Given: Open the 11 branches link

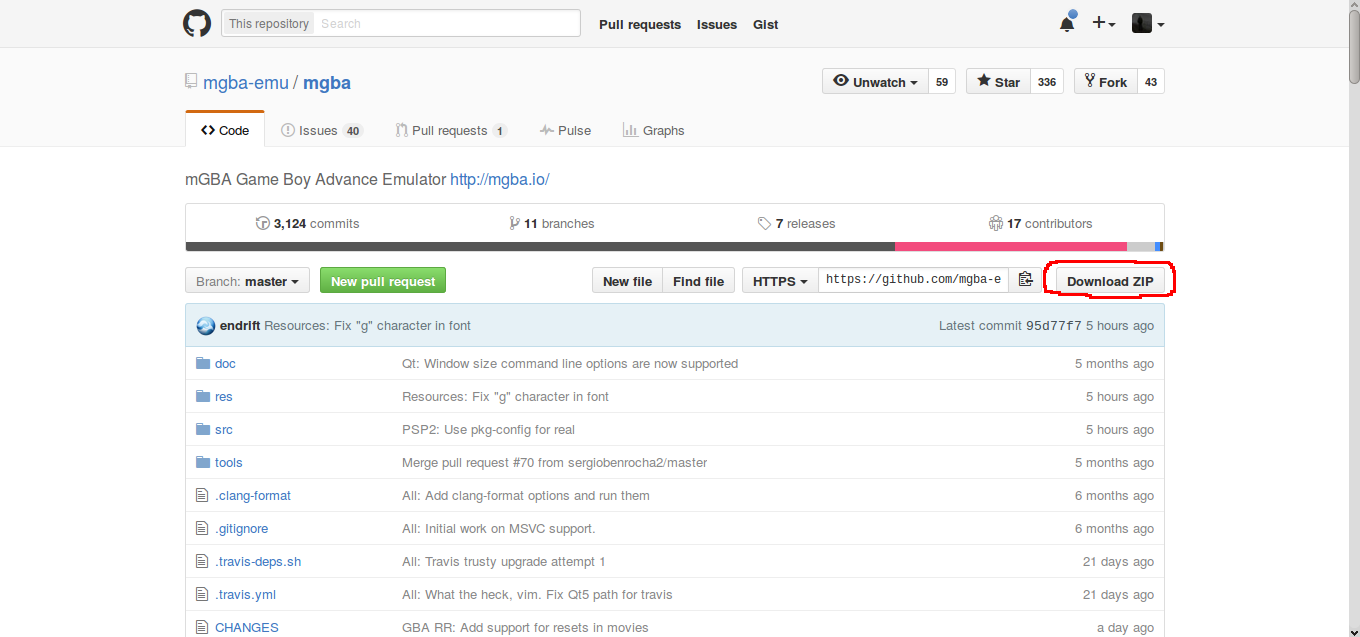Looking at the screenshot, I should click(x=552, y=223).
